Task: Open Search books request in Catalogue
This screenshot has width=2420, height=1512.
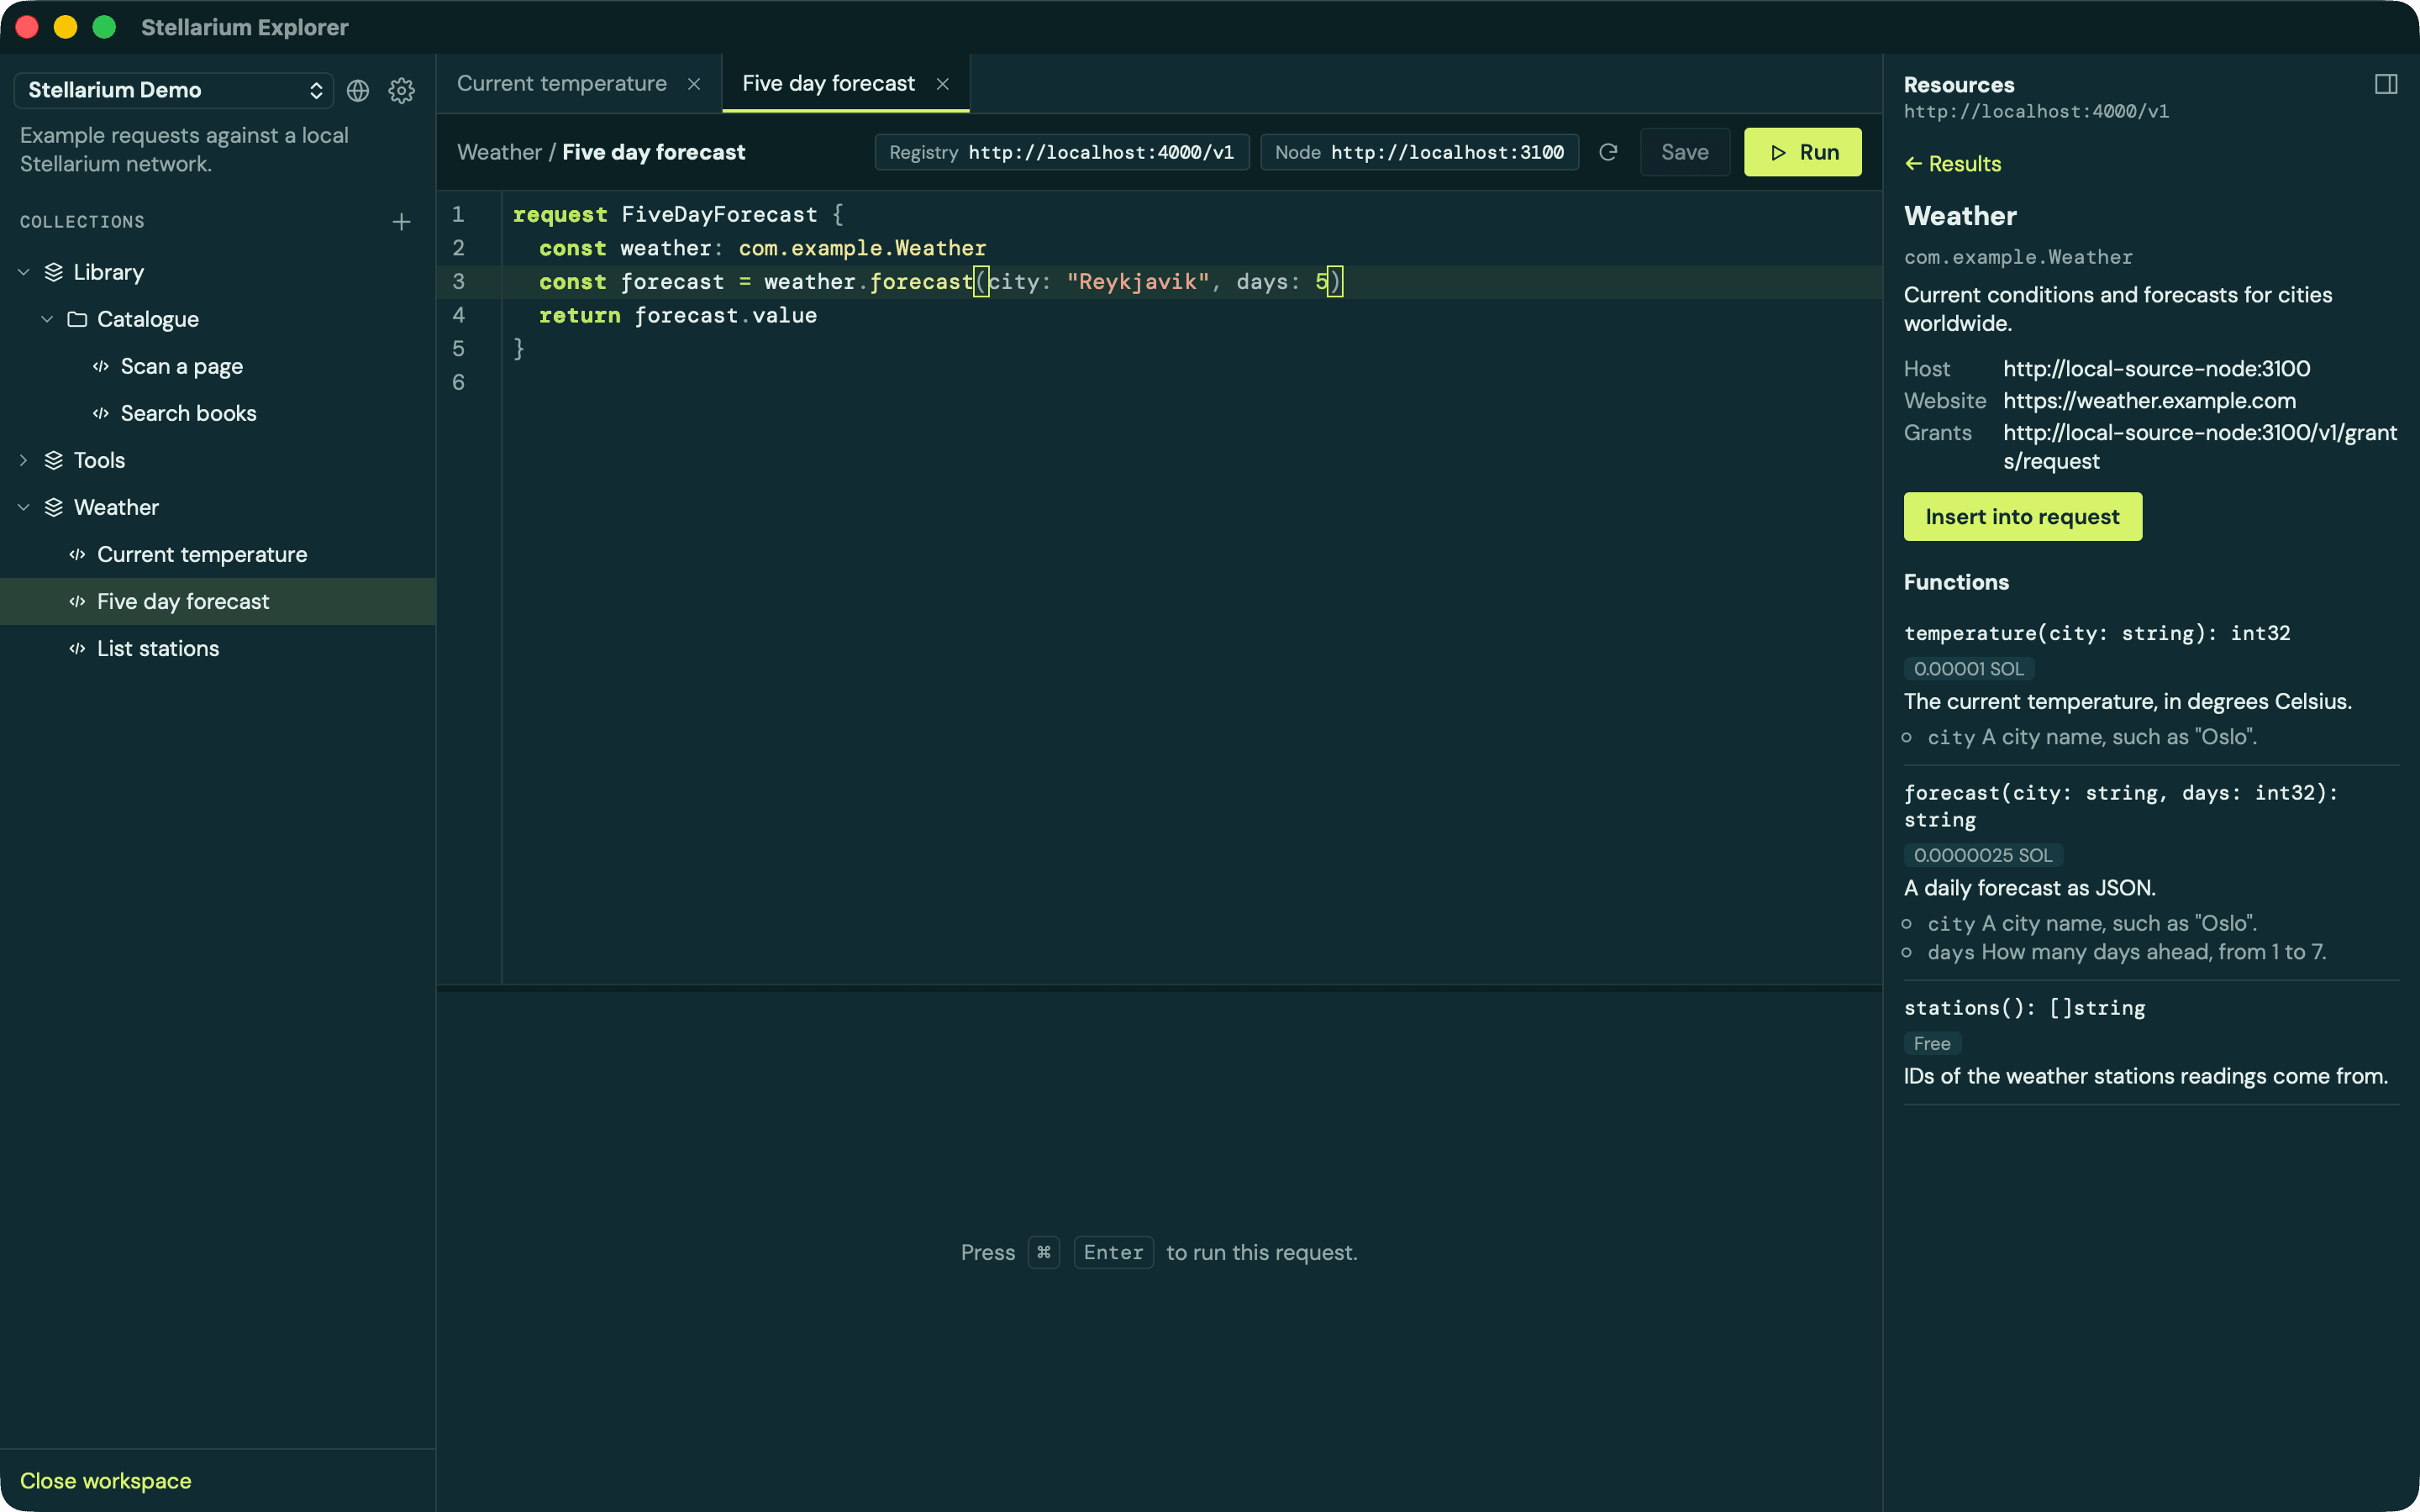Action: (x=218, y=413)
